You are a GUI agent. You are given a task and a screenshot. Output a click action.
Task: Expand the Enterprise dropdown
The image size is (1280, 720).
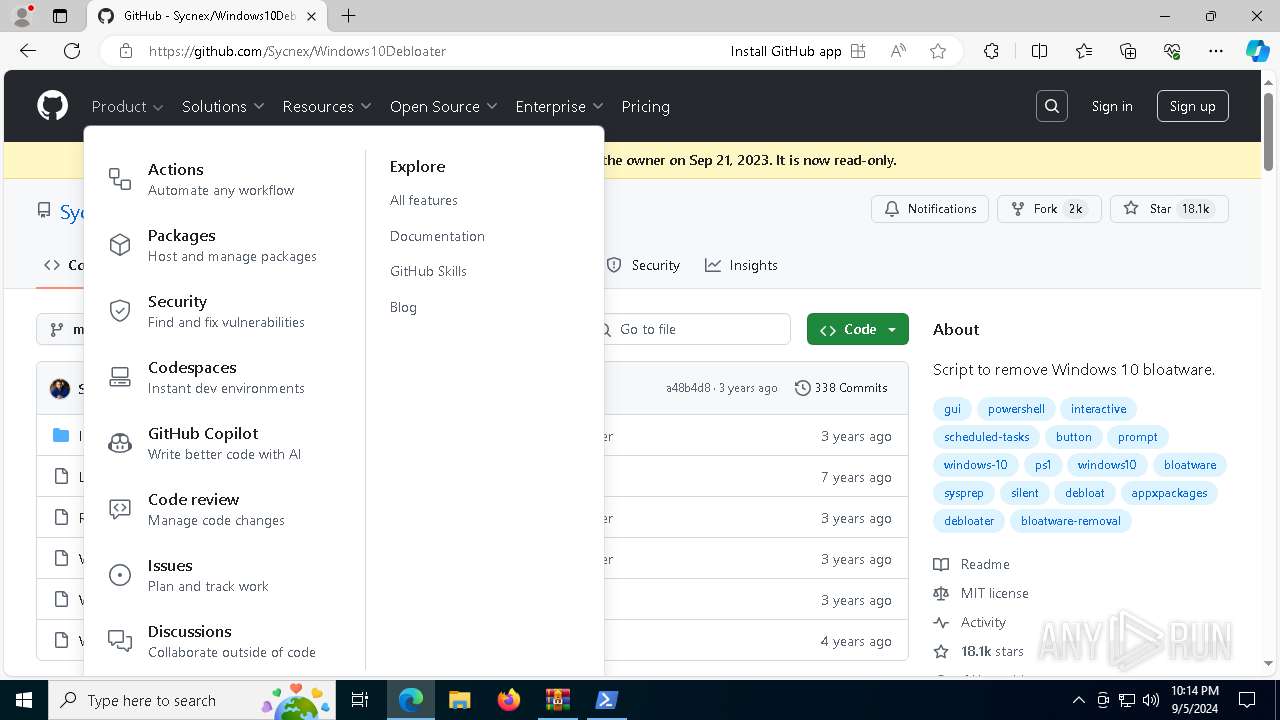pyautogui.click(x=559, y=106)
